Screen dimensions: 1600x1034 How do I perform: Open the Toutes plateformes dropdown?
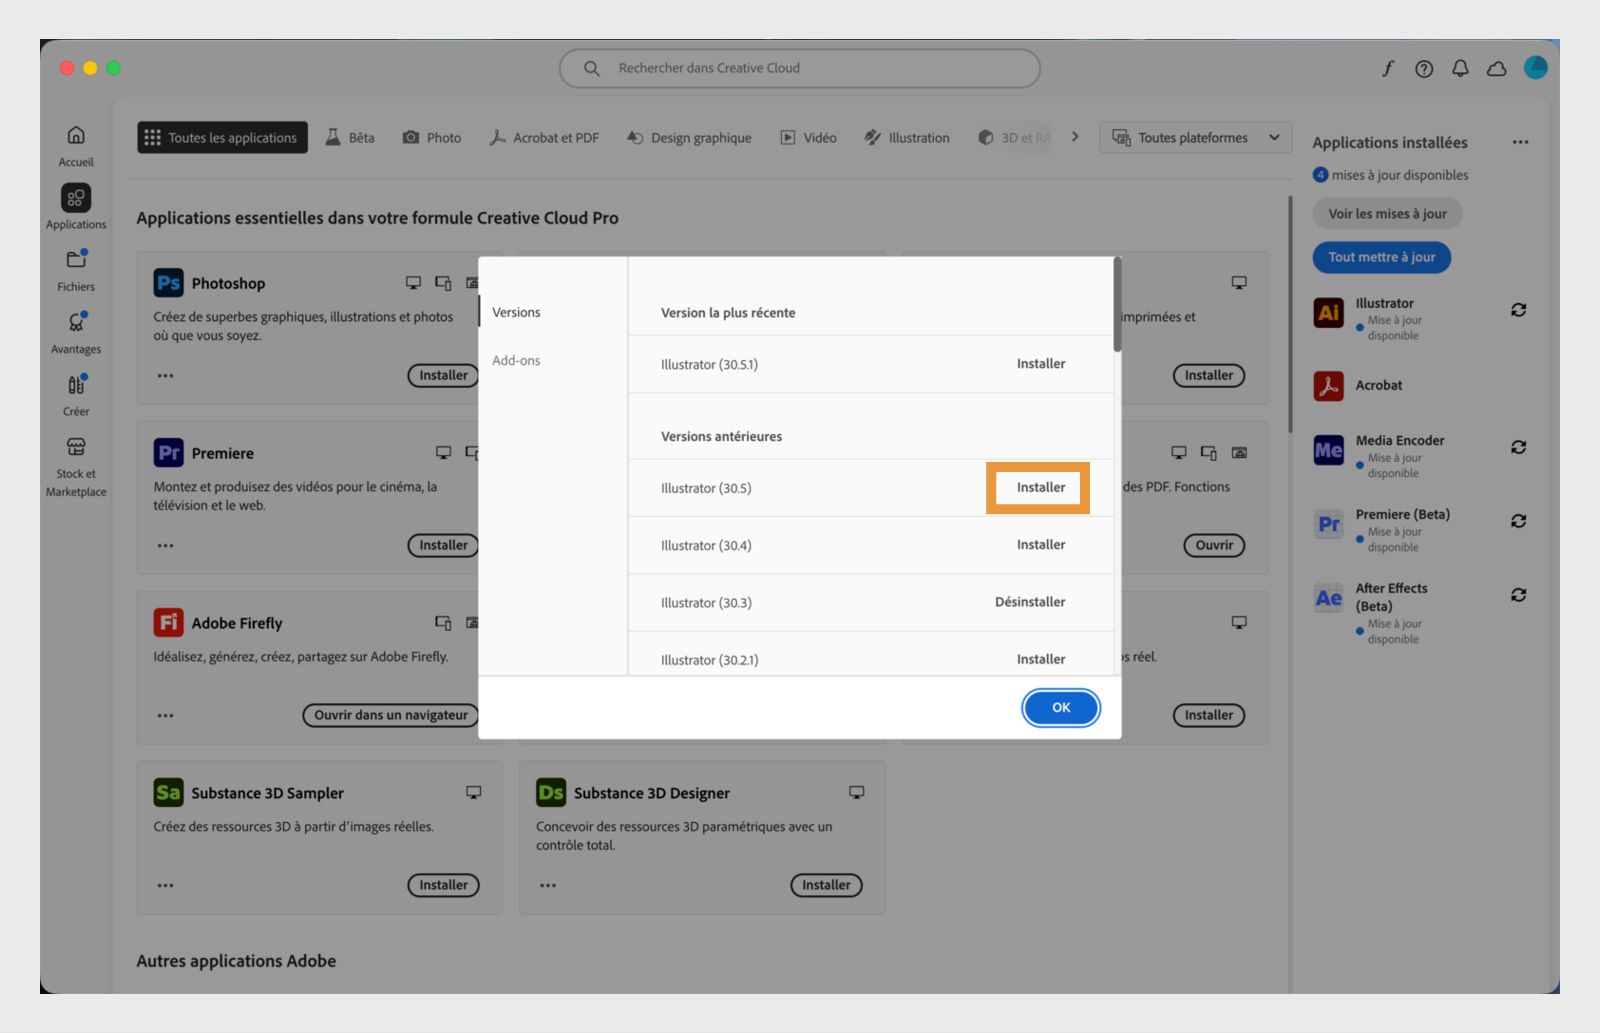(1196, 138)
